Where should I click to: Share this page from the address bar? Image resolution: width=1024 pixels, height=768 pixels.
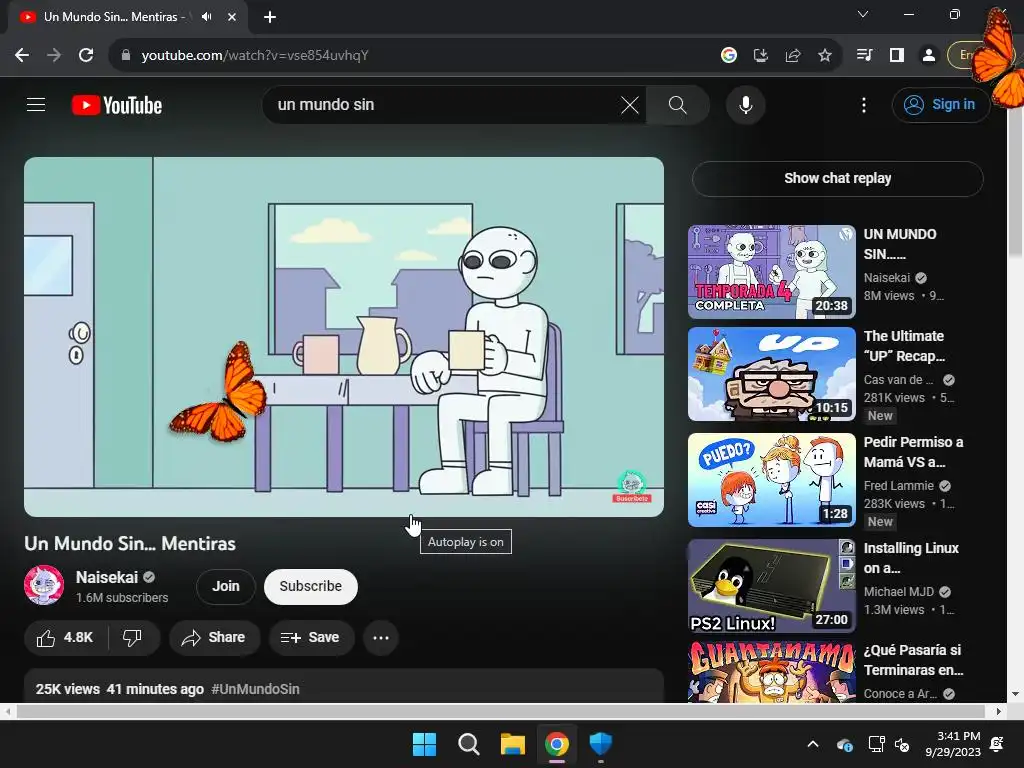pyautogui.click(x=793, y=56)
